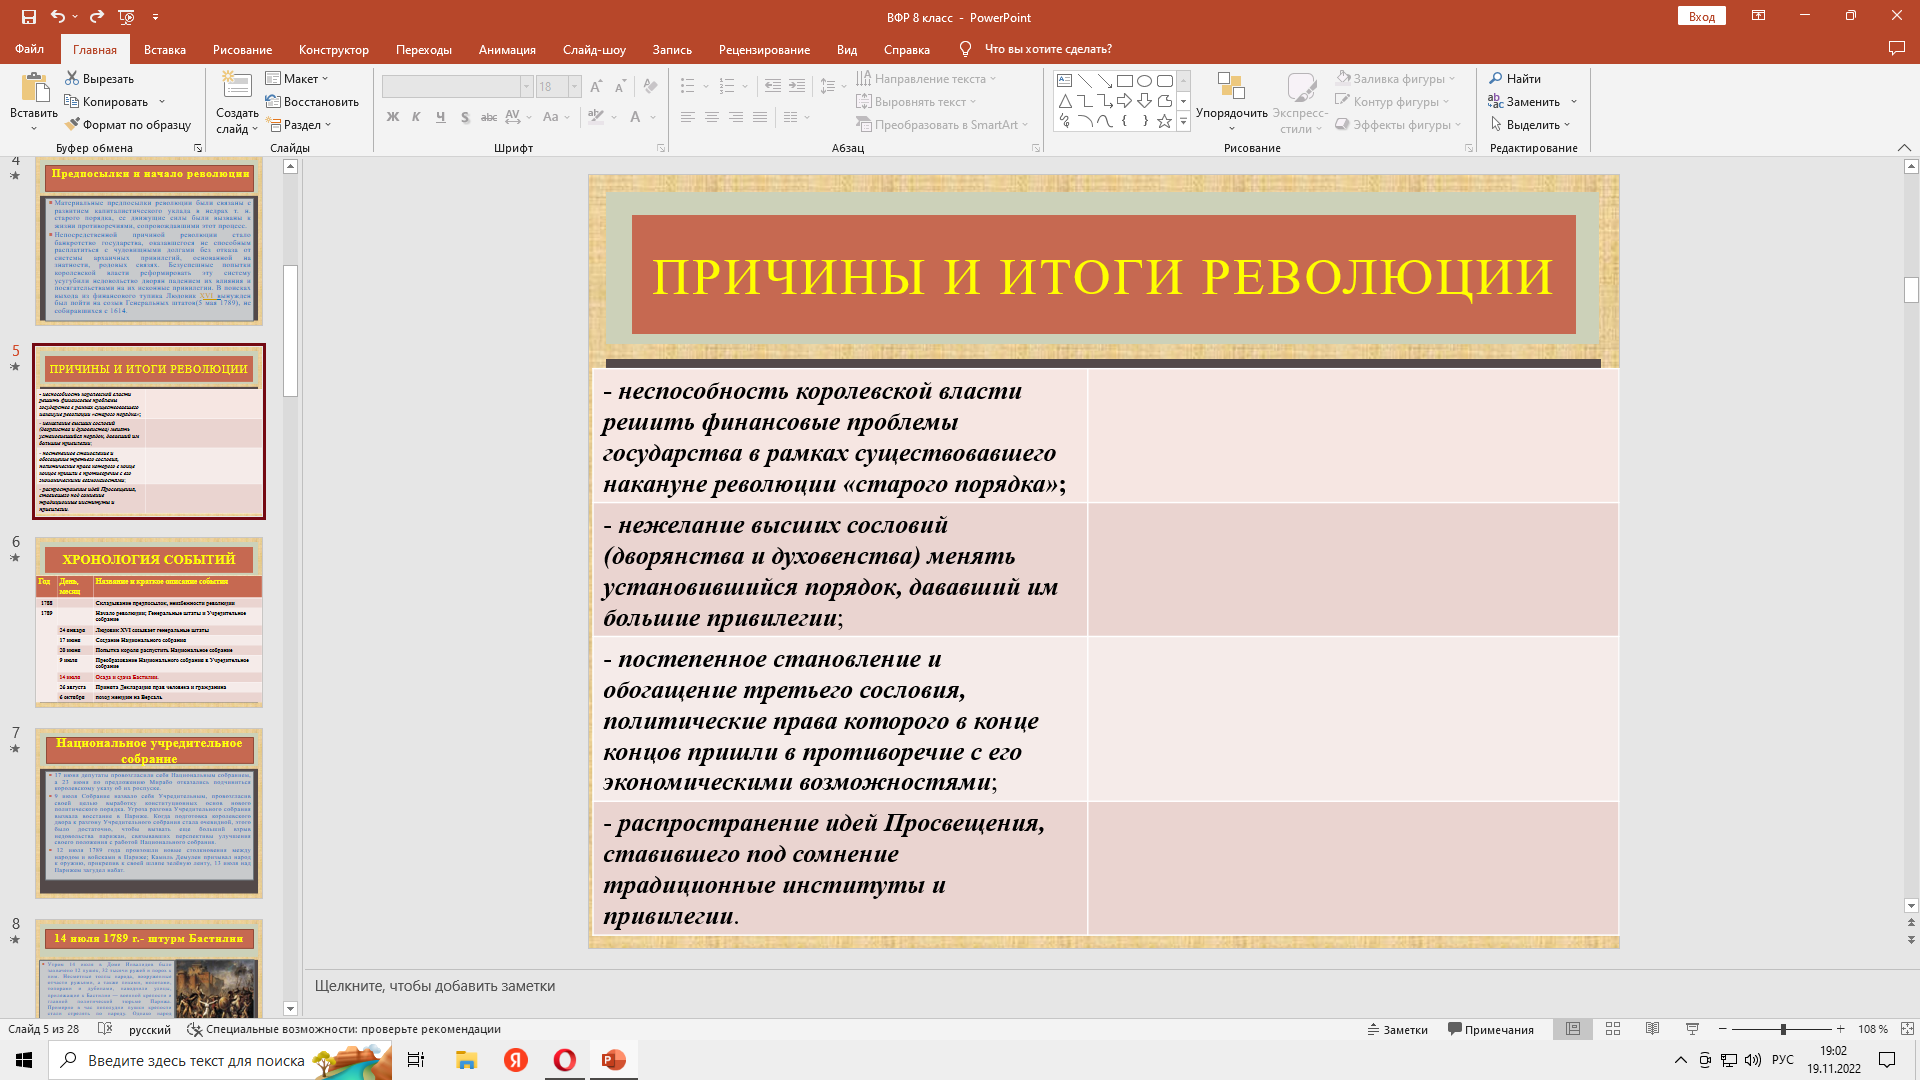Click the zoom slider handle
The height and width of the screenshot is (1080, 1920).
click(x=1783, y=1029)
